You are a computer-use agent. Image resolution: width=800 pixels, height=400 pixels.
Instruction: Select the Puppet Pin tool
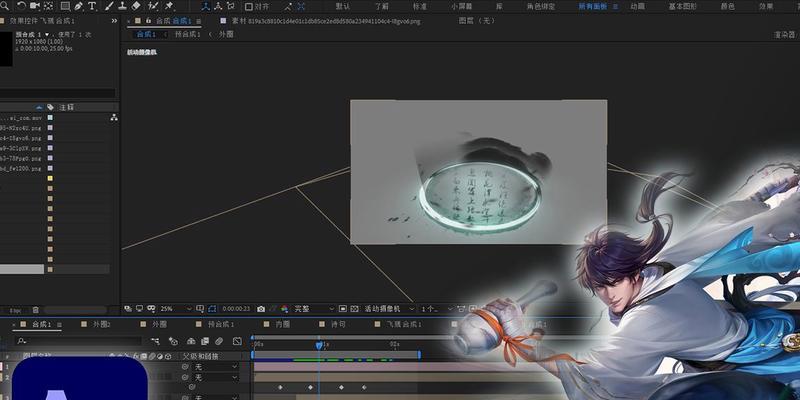tap(168, 6)
